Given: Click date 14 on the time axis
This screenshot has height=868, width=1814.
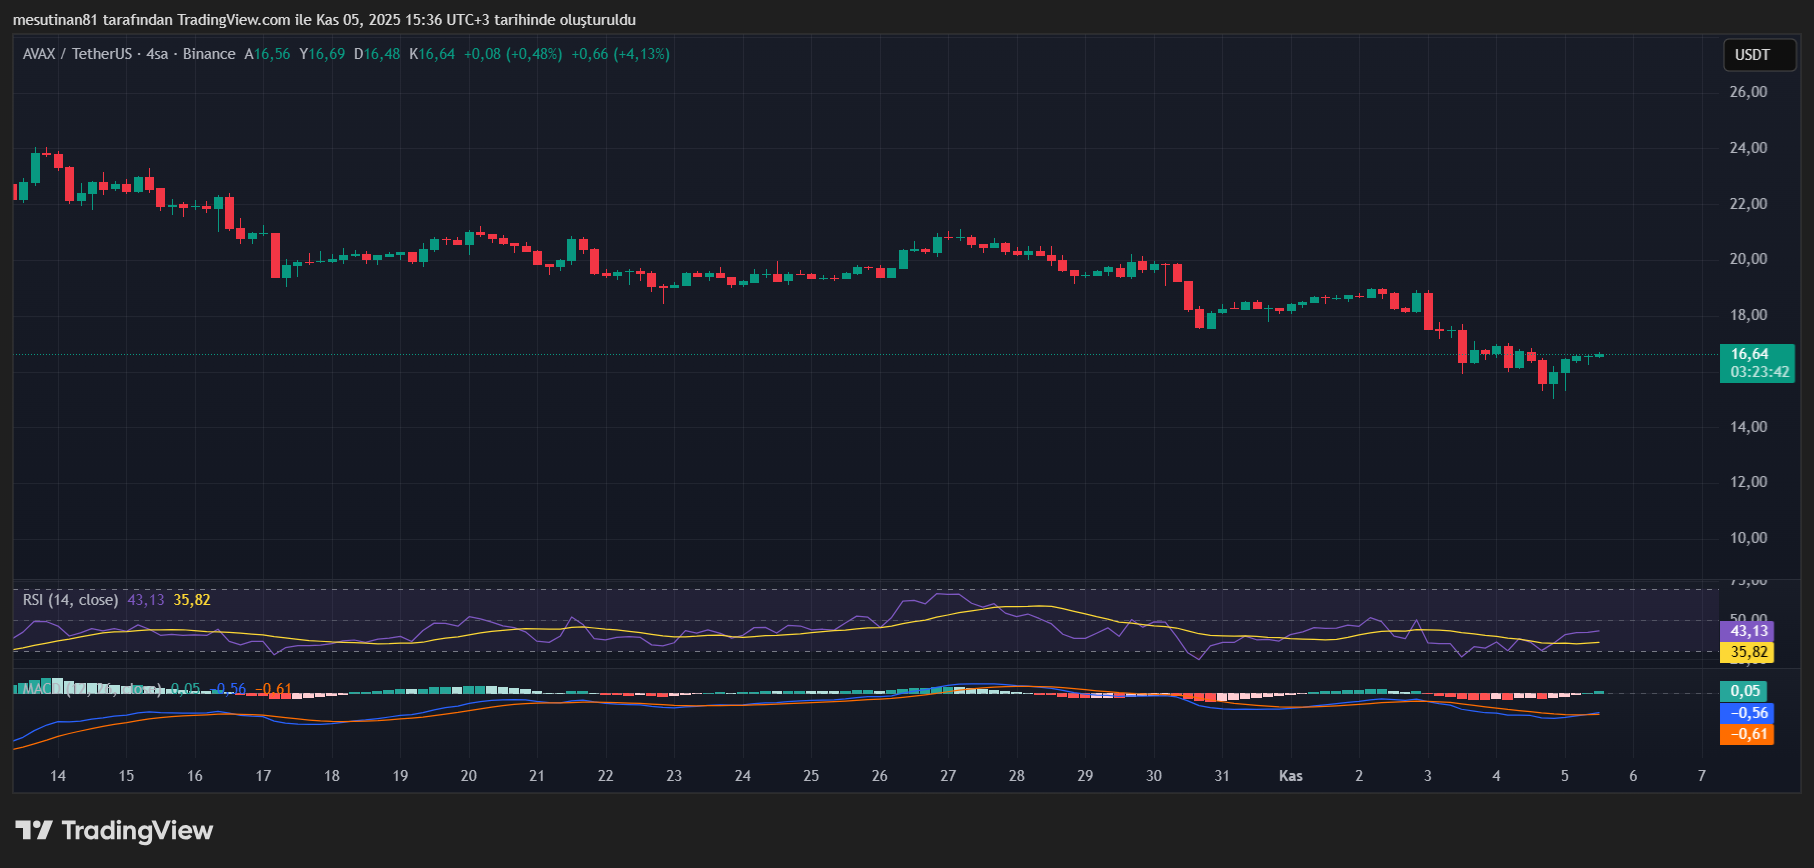Looking at the screenshot, I should tap(58, 776).
